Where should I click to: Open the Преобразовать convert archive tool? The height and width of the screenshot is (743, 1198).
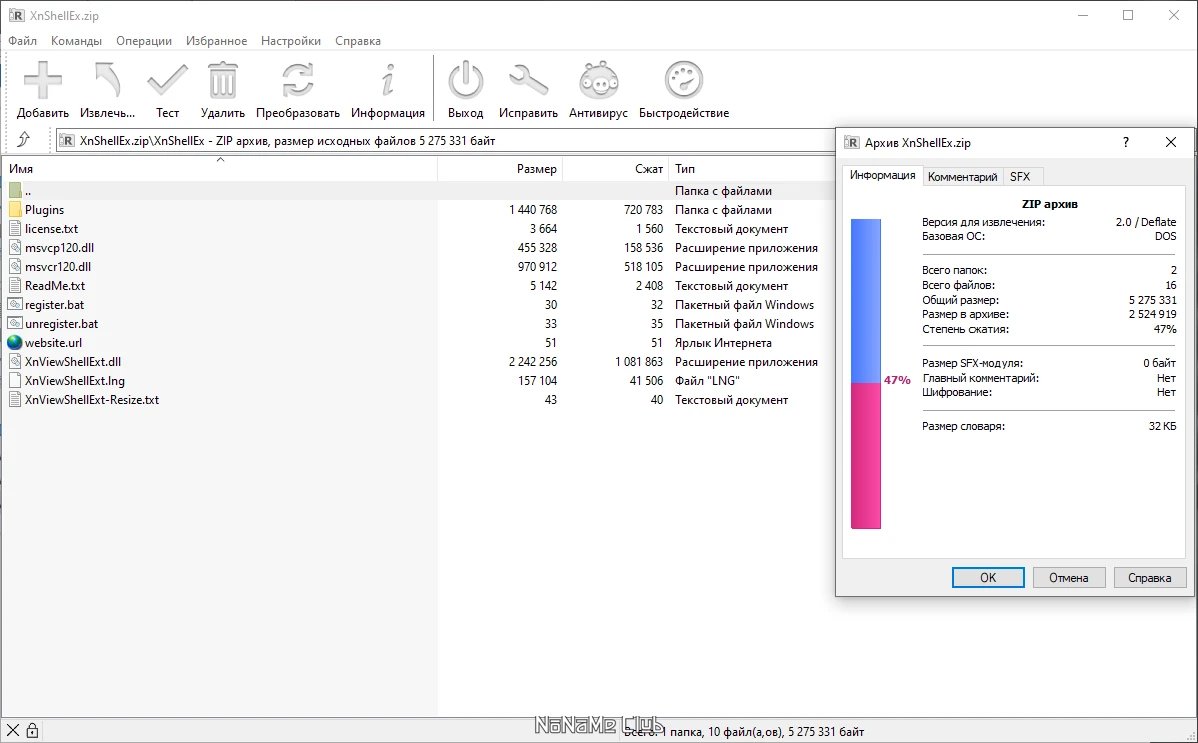click(297, 80)
